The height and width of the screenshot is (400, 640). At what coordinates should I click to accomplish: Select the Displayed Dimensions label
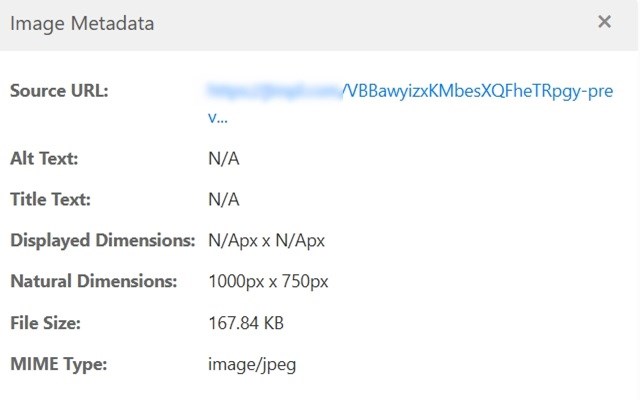click(x=102, y=241)
